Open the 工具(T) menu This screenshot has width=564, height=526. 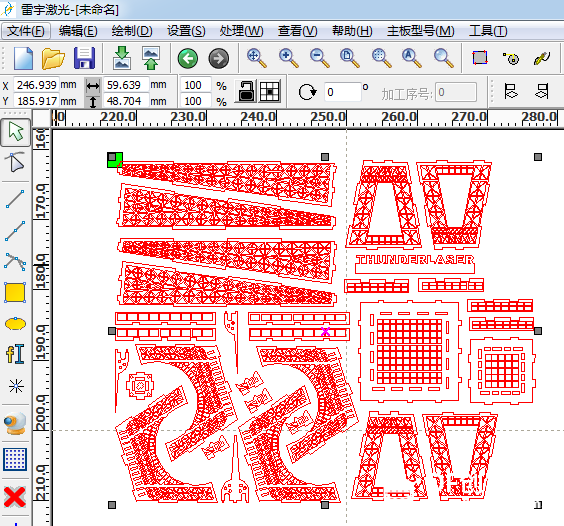tap(488, 31)
